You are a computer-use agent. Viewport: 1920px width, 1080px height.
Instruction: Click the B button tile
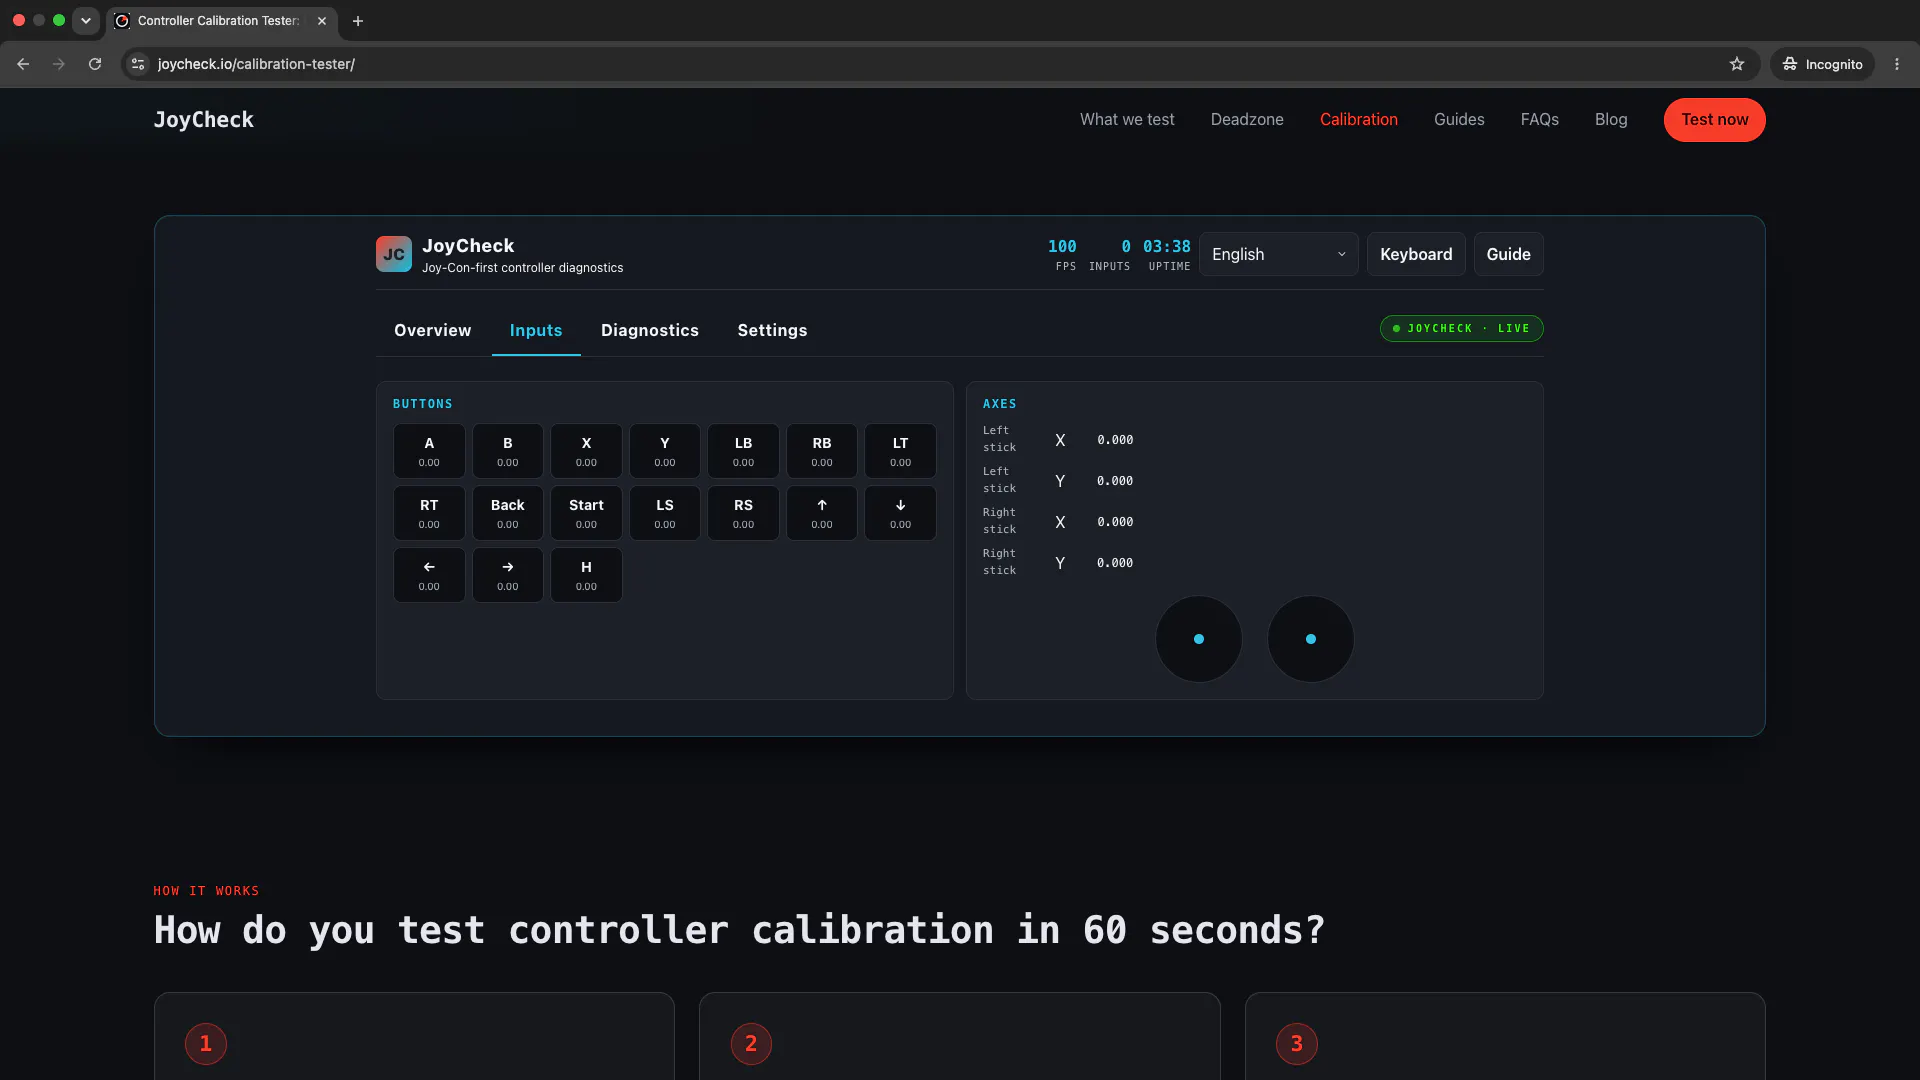click(508, 451)
